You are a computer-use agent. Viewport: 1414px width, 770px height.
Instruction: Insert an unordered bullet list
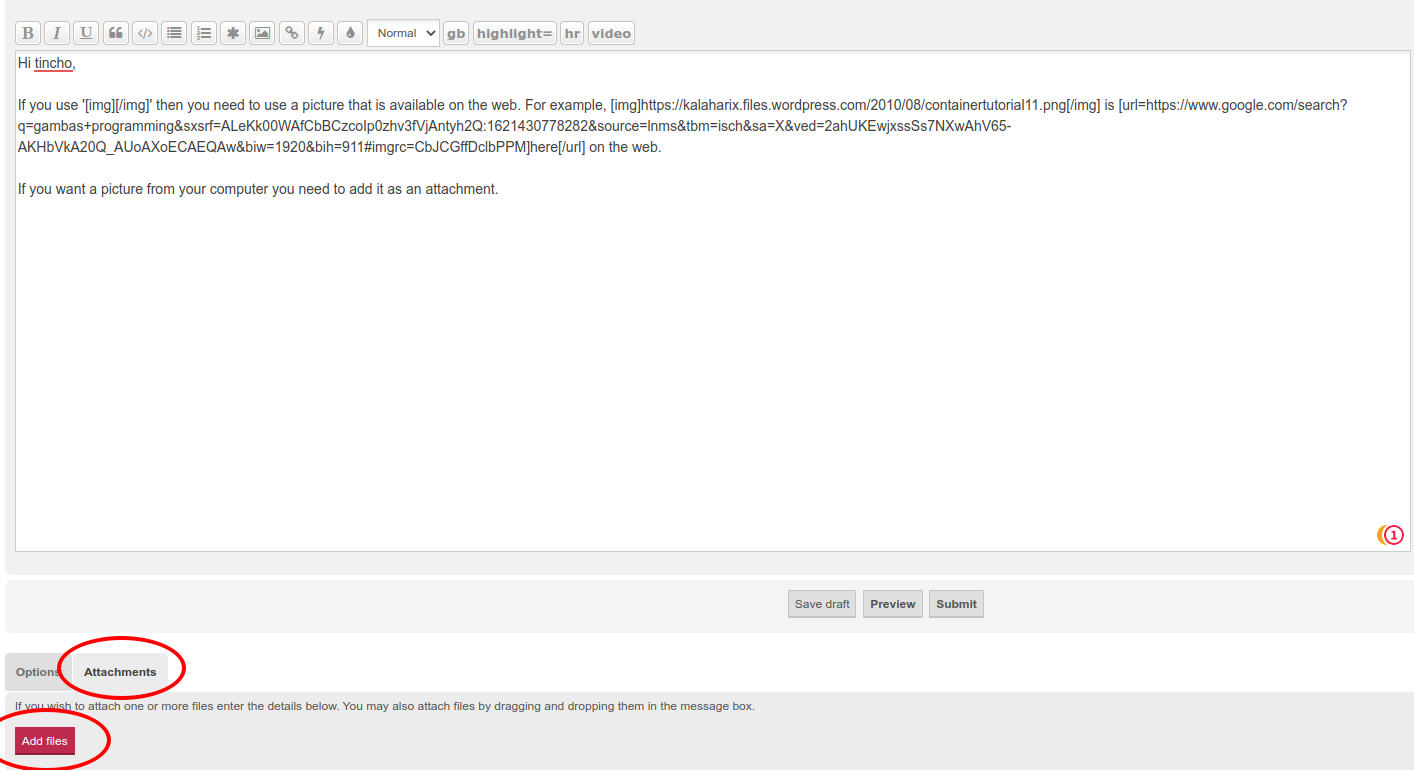[175, 33]
